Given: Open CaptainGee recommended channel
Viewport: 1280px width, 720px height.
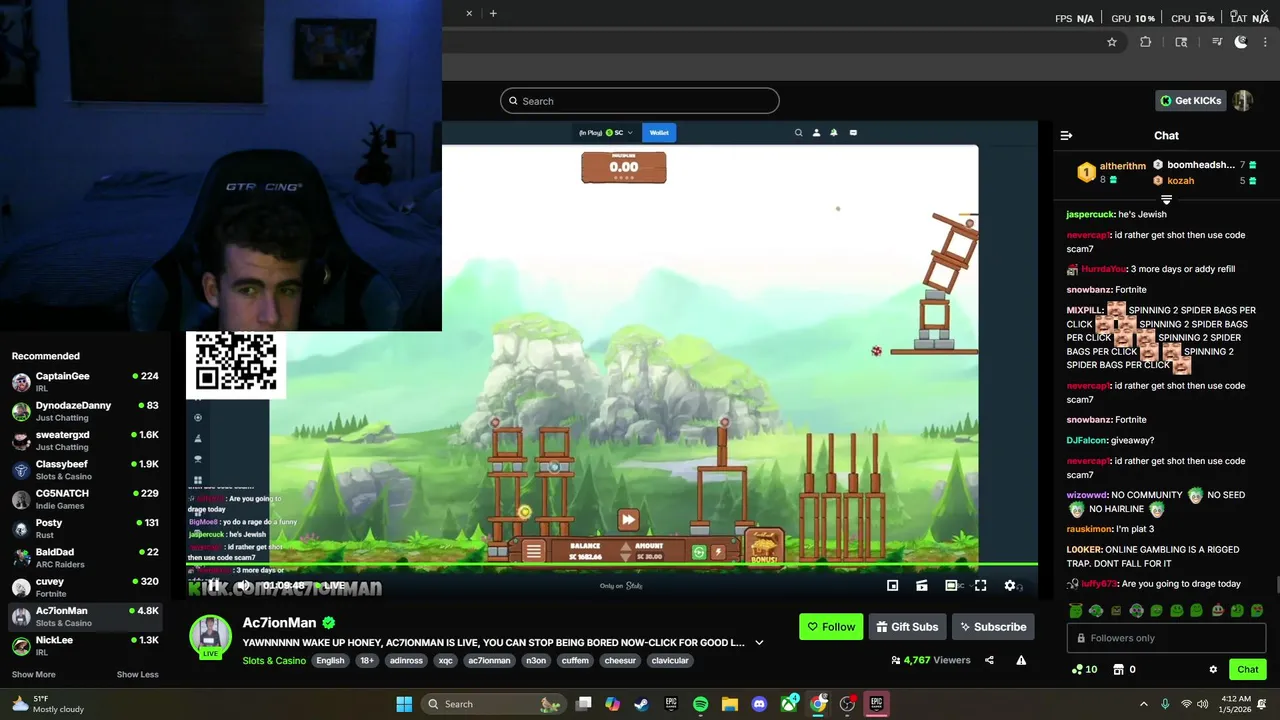Looking at the screenshot, I should [x=85, y=382].
